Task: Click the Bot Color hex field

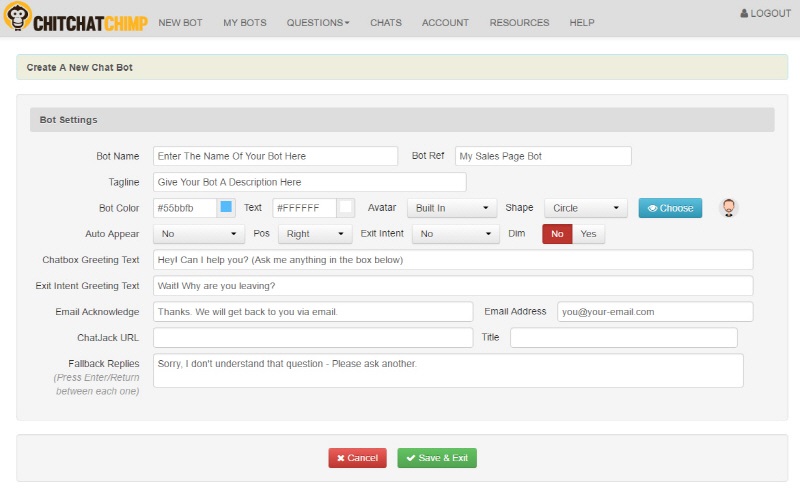Action: pos(185,208)
